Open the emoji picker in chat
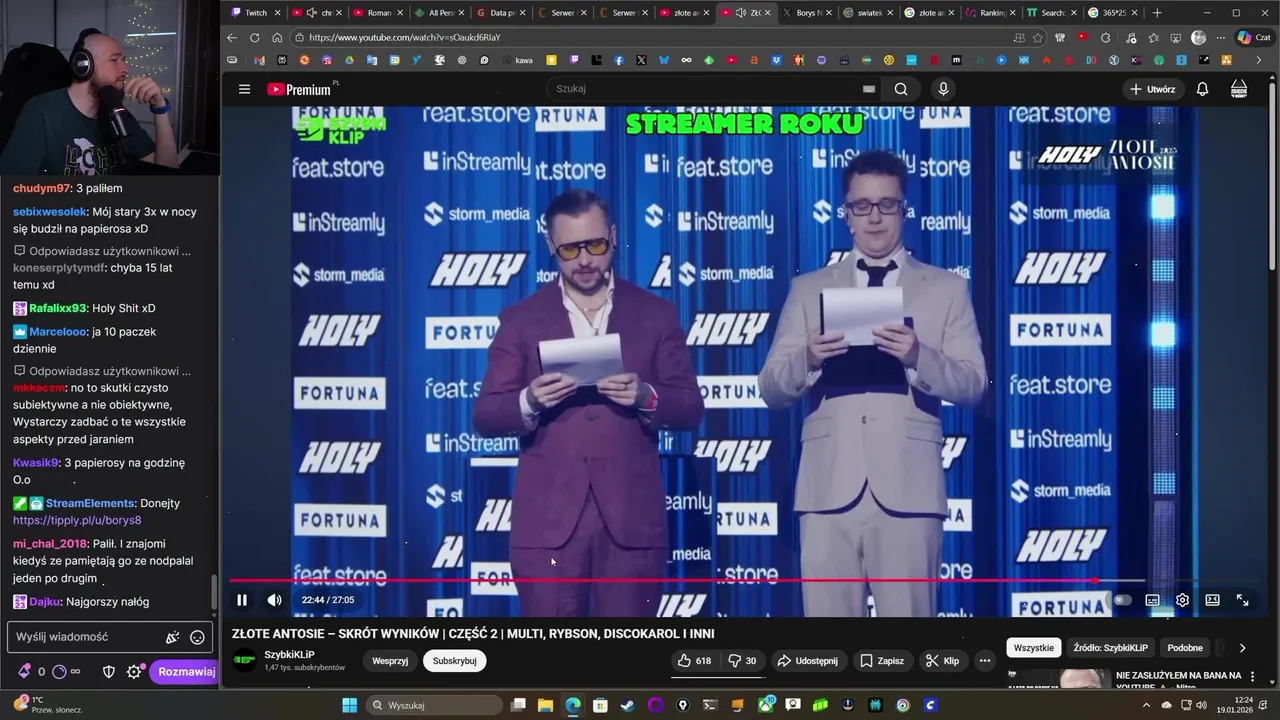The height and width of the screenshot is (720, 1280). (198, 637)
